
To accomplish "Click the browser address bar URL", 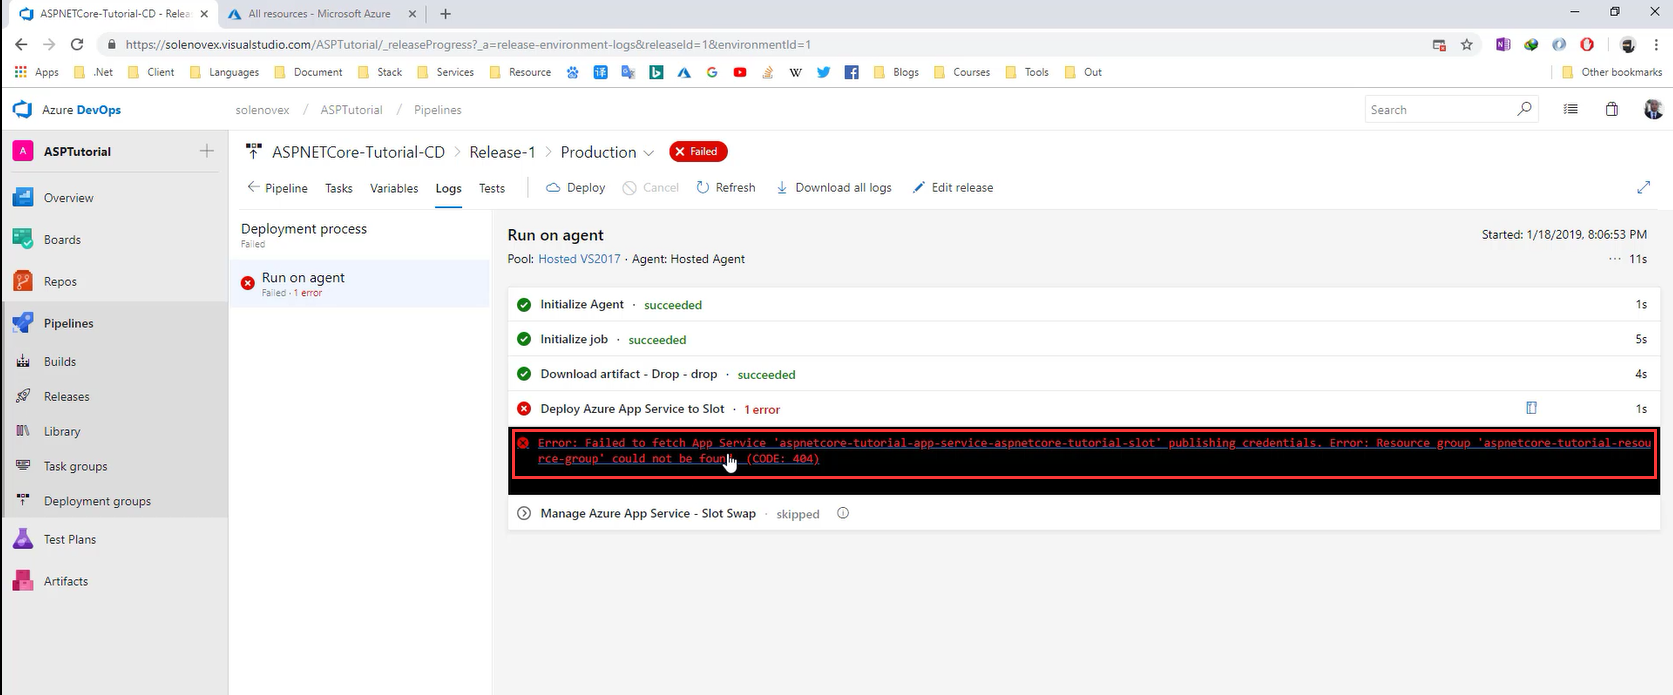I will (468, 45).
